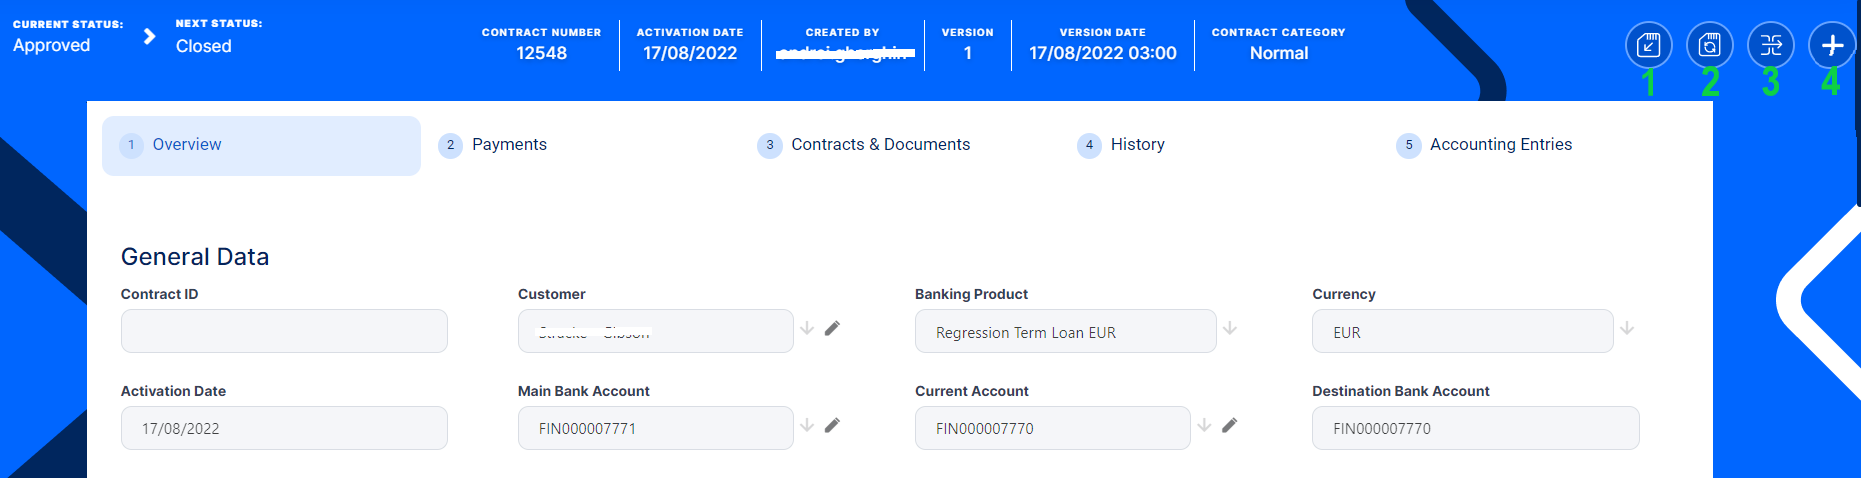This screenshot has height=479, width=1861.
Task: Click pencil icon beside Main Bank Account
Action: (832, 425)
